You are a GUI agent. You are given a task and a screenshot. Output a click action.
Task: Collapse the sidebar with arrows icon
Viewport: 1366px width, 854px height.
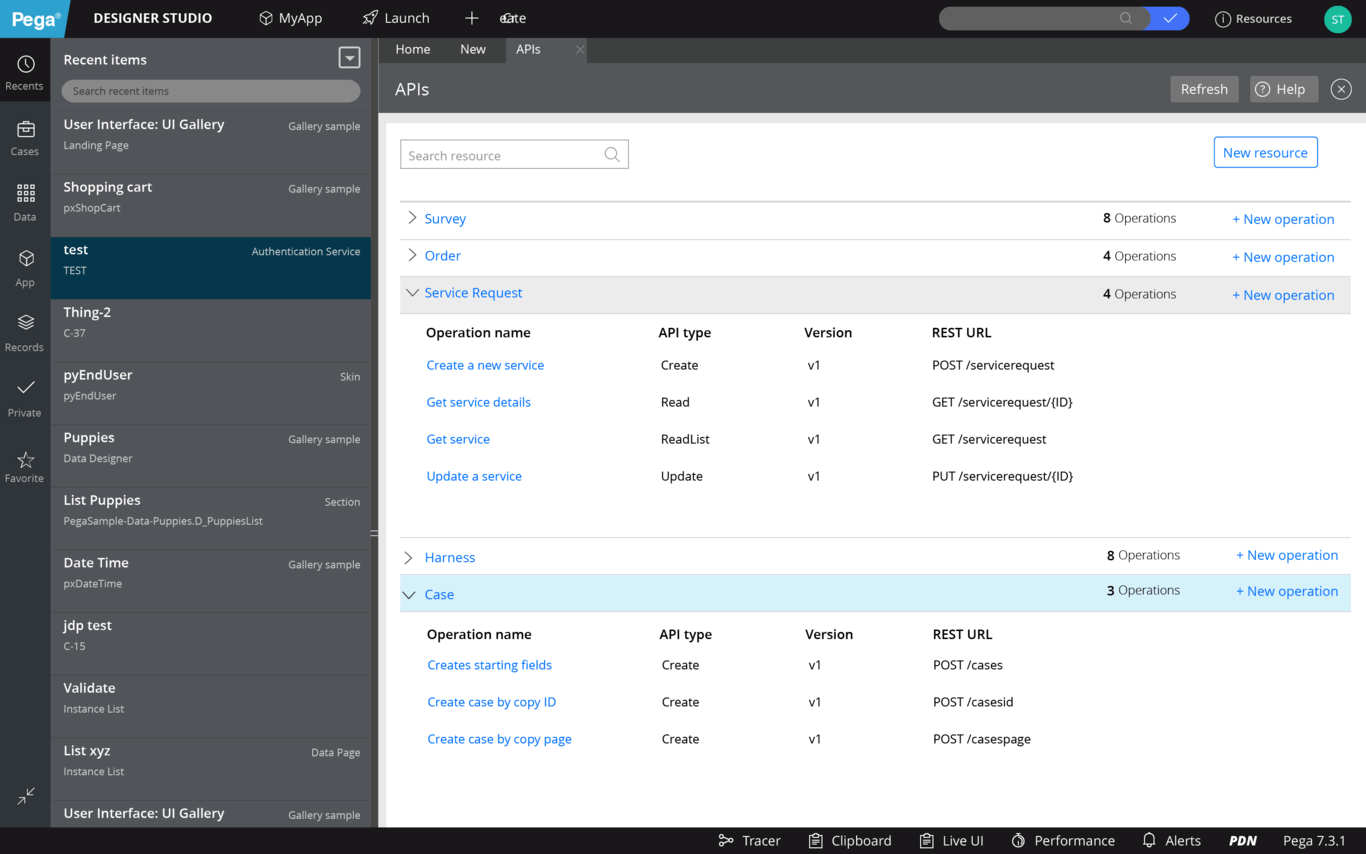26,796
